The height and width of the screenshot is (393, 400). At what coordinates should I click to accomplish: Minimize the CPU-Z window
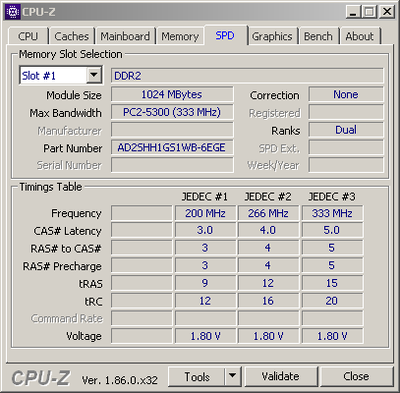point(353,12)
